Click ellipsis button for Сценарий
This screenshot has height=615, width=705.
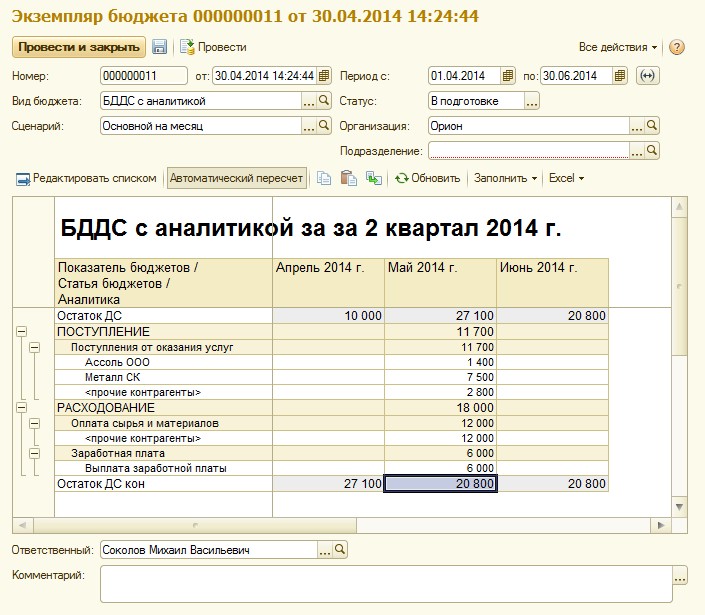point(308,126)
